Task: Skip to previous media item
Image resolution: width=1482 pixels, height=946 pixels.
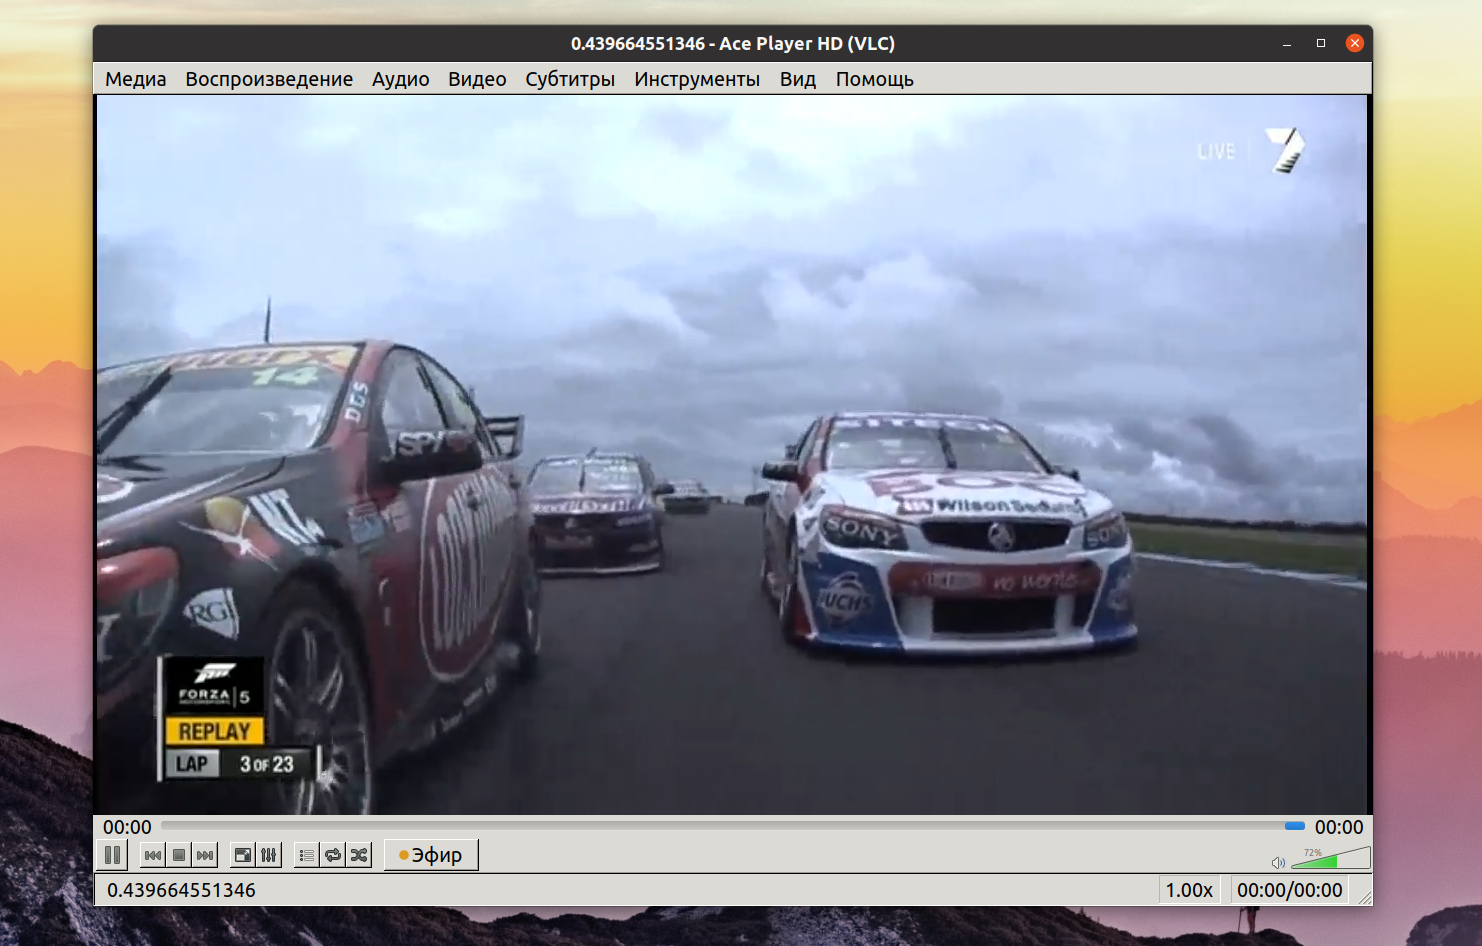Action: (152, 855)
